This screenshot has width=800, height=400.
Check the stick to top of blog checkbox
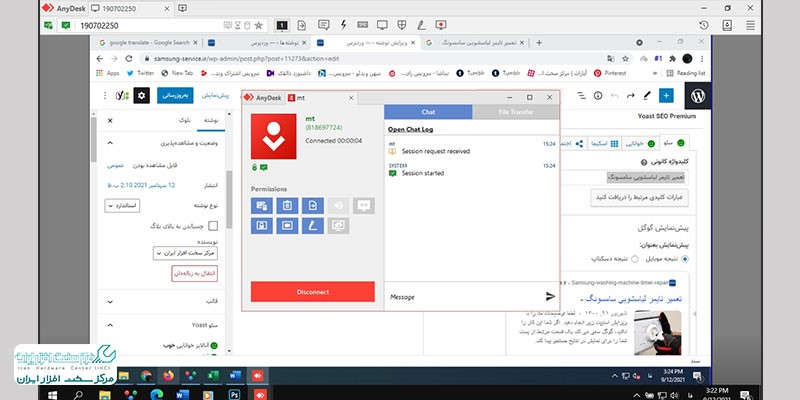tap(213, 226)
